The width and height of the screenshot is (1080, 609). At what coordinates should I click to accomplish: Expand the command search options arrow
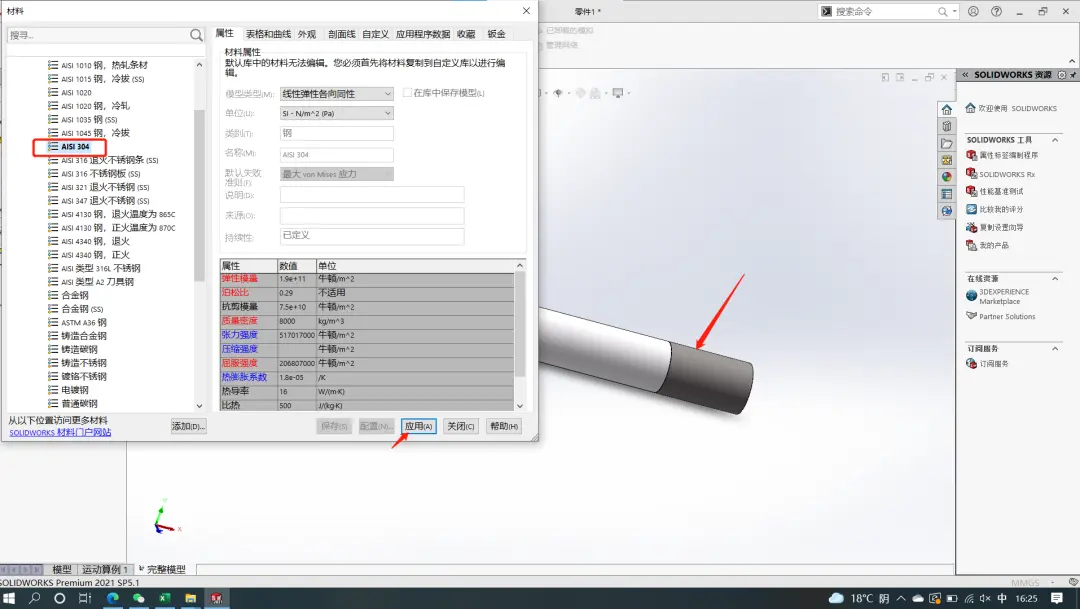[x=954, y=12]
